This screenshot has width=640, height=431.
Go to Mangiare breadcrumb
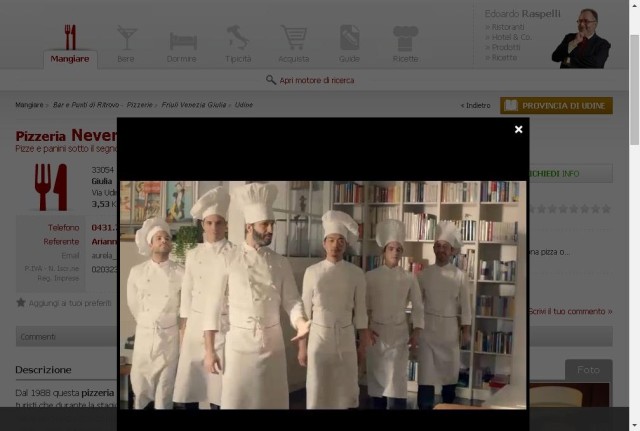click(29, 105)
